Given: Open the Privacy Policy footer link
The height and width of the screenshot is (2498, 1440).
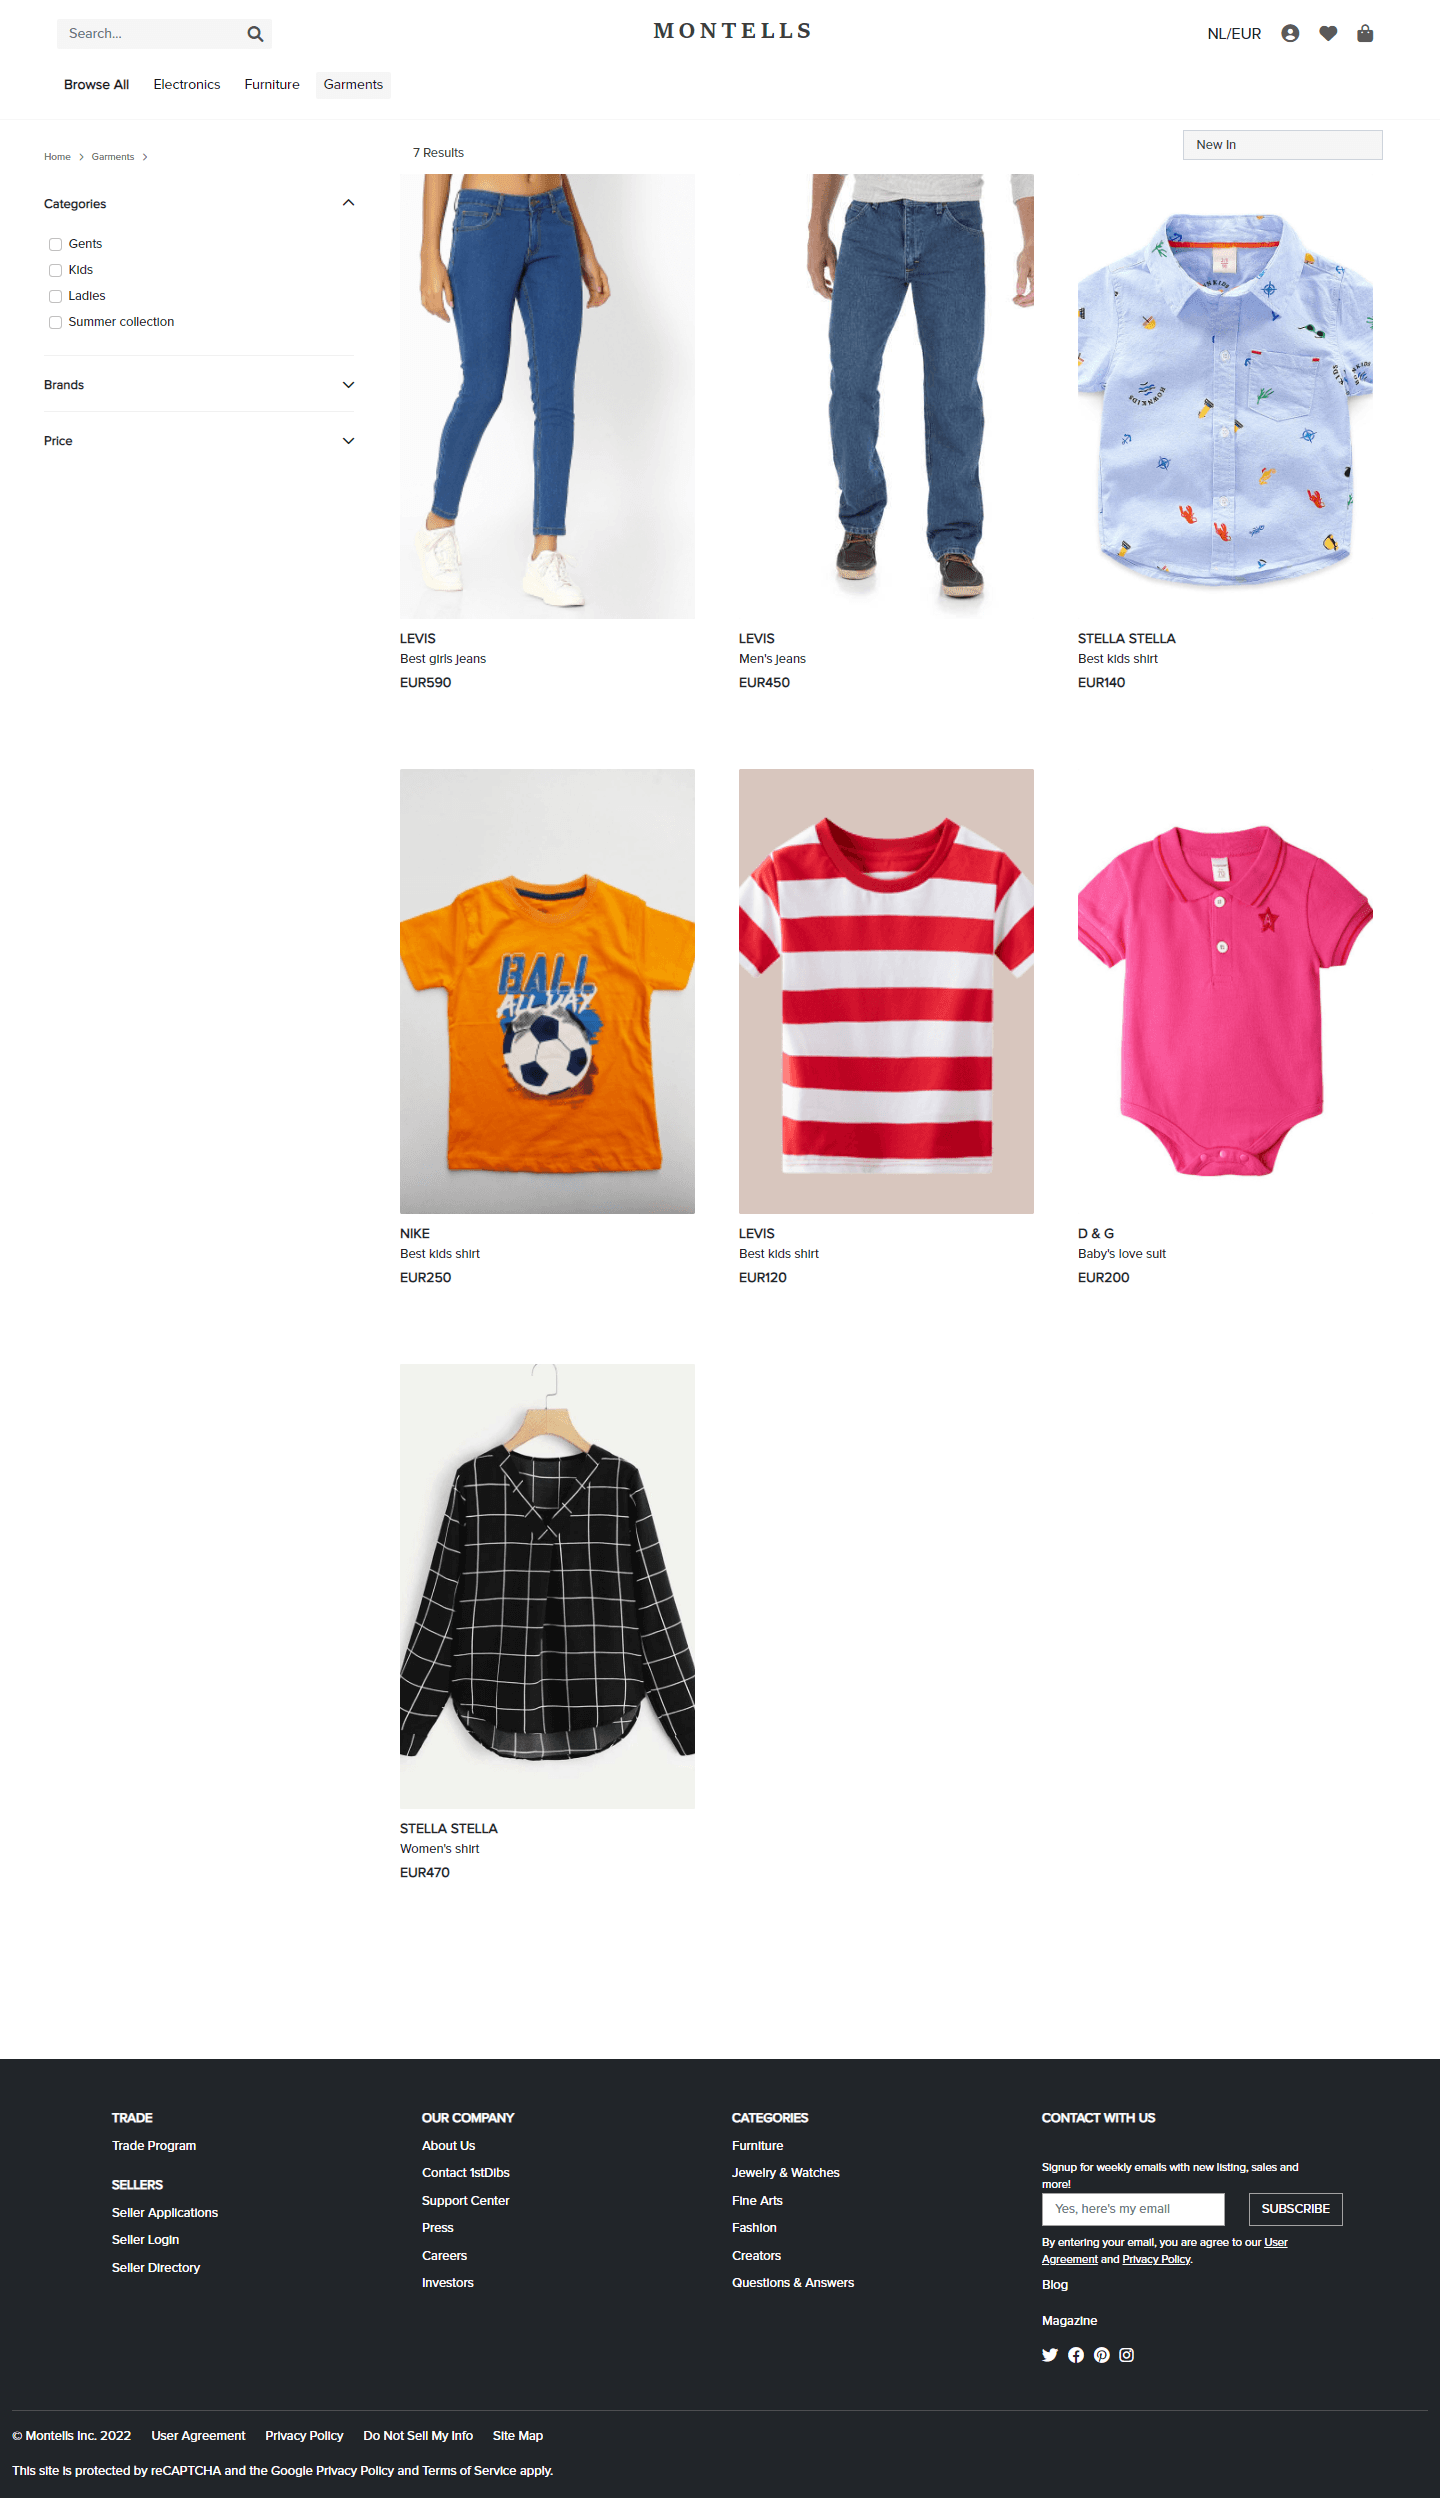Looking at the screenshot, I should (304, 2436).
